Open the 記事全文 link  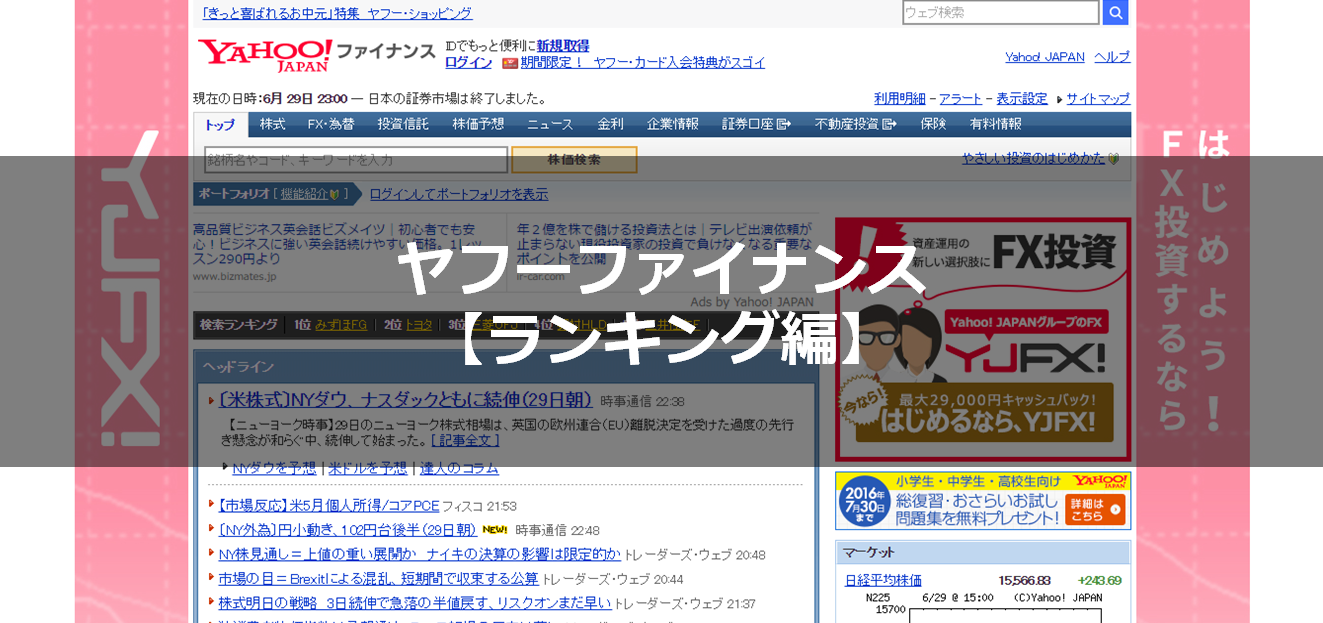(x=465, y=440)
